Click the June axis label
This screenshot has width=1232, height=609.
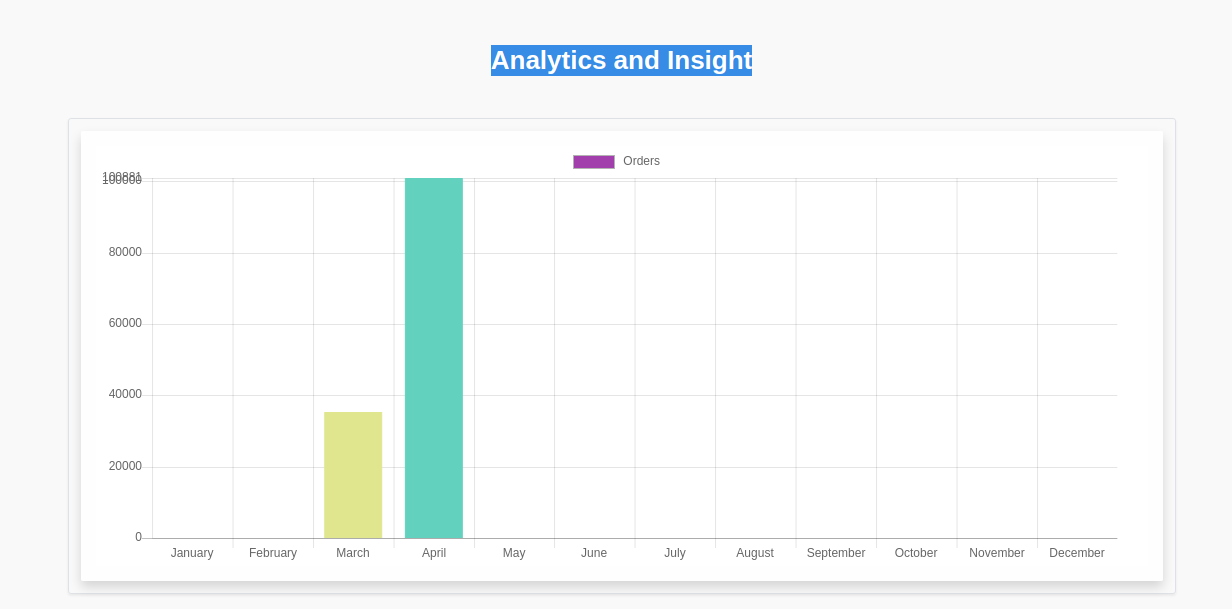594,553
